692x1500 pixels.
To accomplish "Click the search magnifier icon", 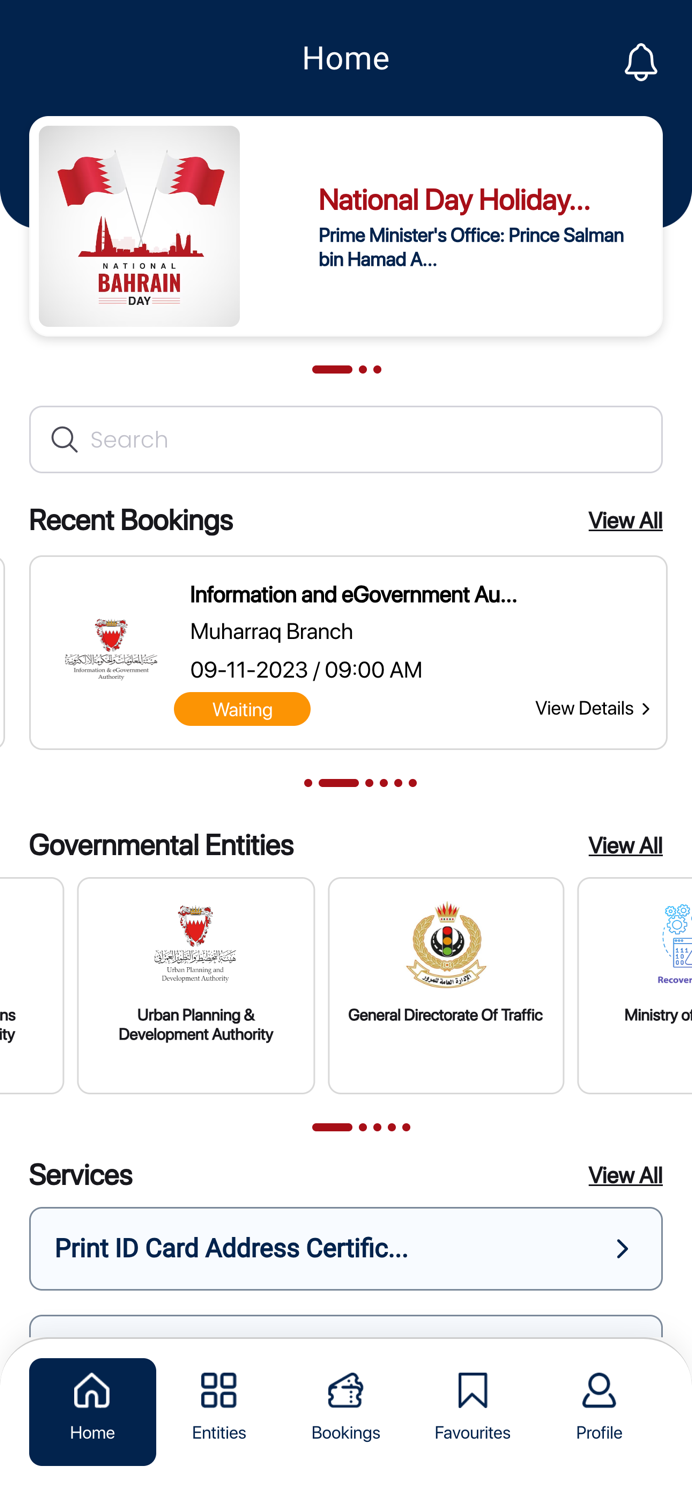I will 64,439.
